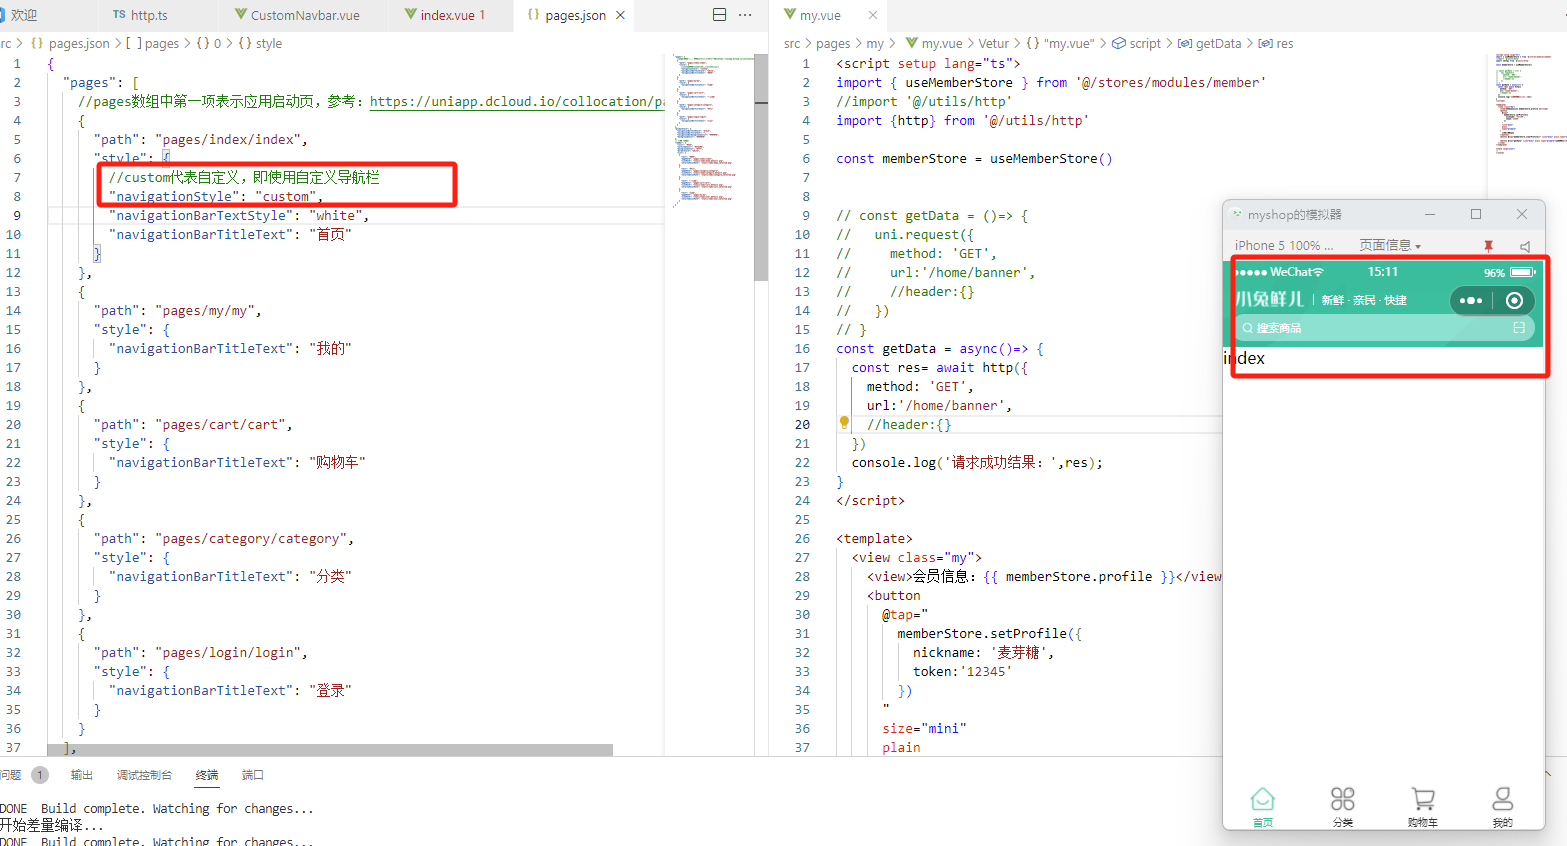This screenshot has height=846, width=1567.
Task: Click the script breadcrumb in my.vue
Action: (x=1137, y=43)
